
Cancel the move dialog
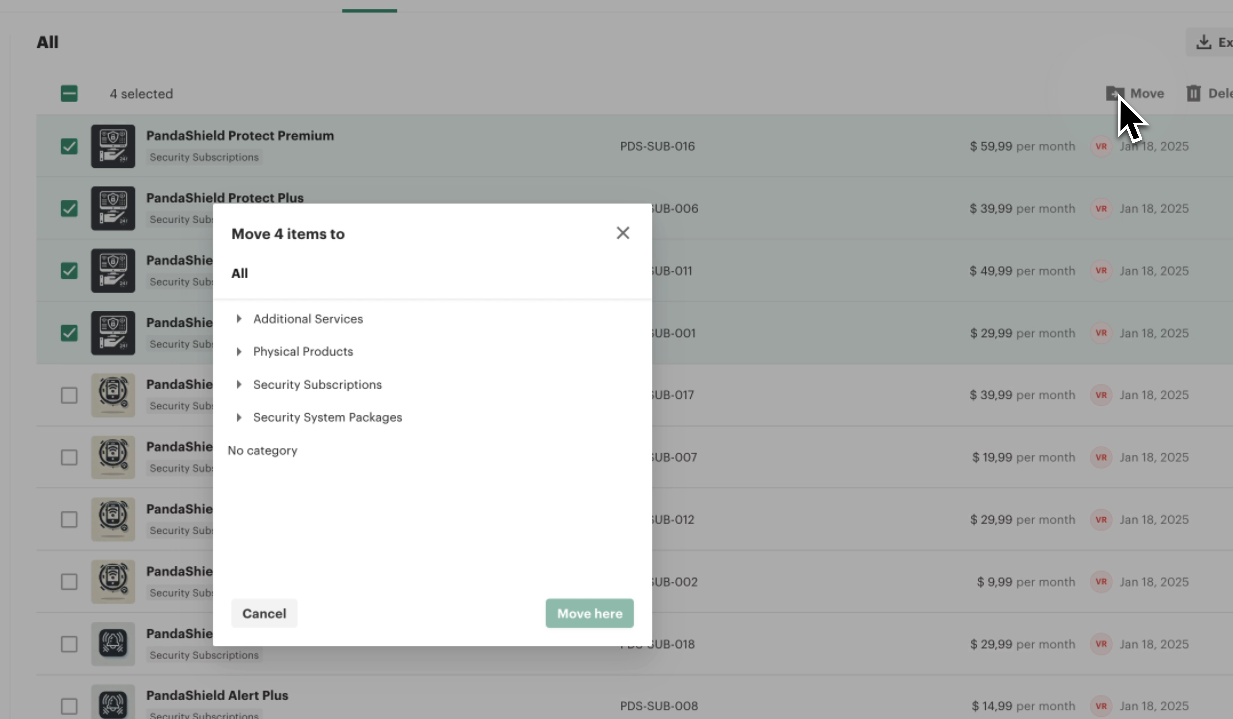264,613
